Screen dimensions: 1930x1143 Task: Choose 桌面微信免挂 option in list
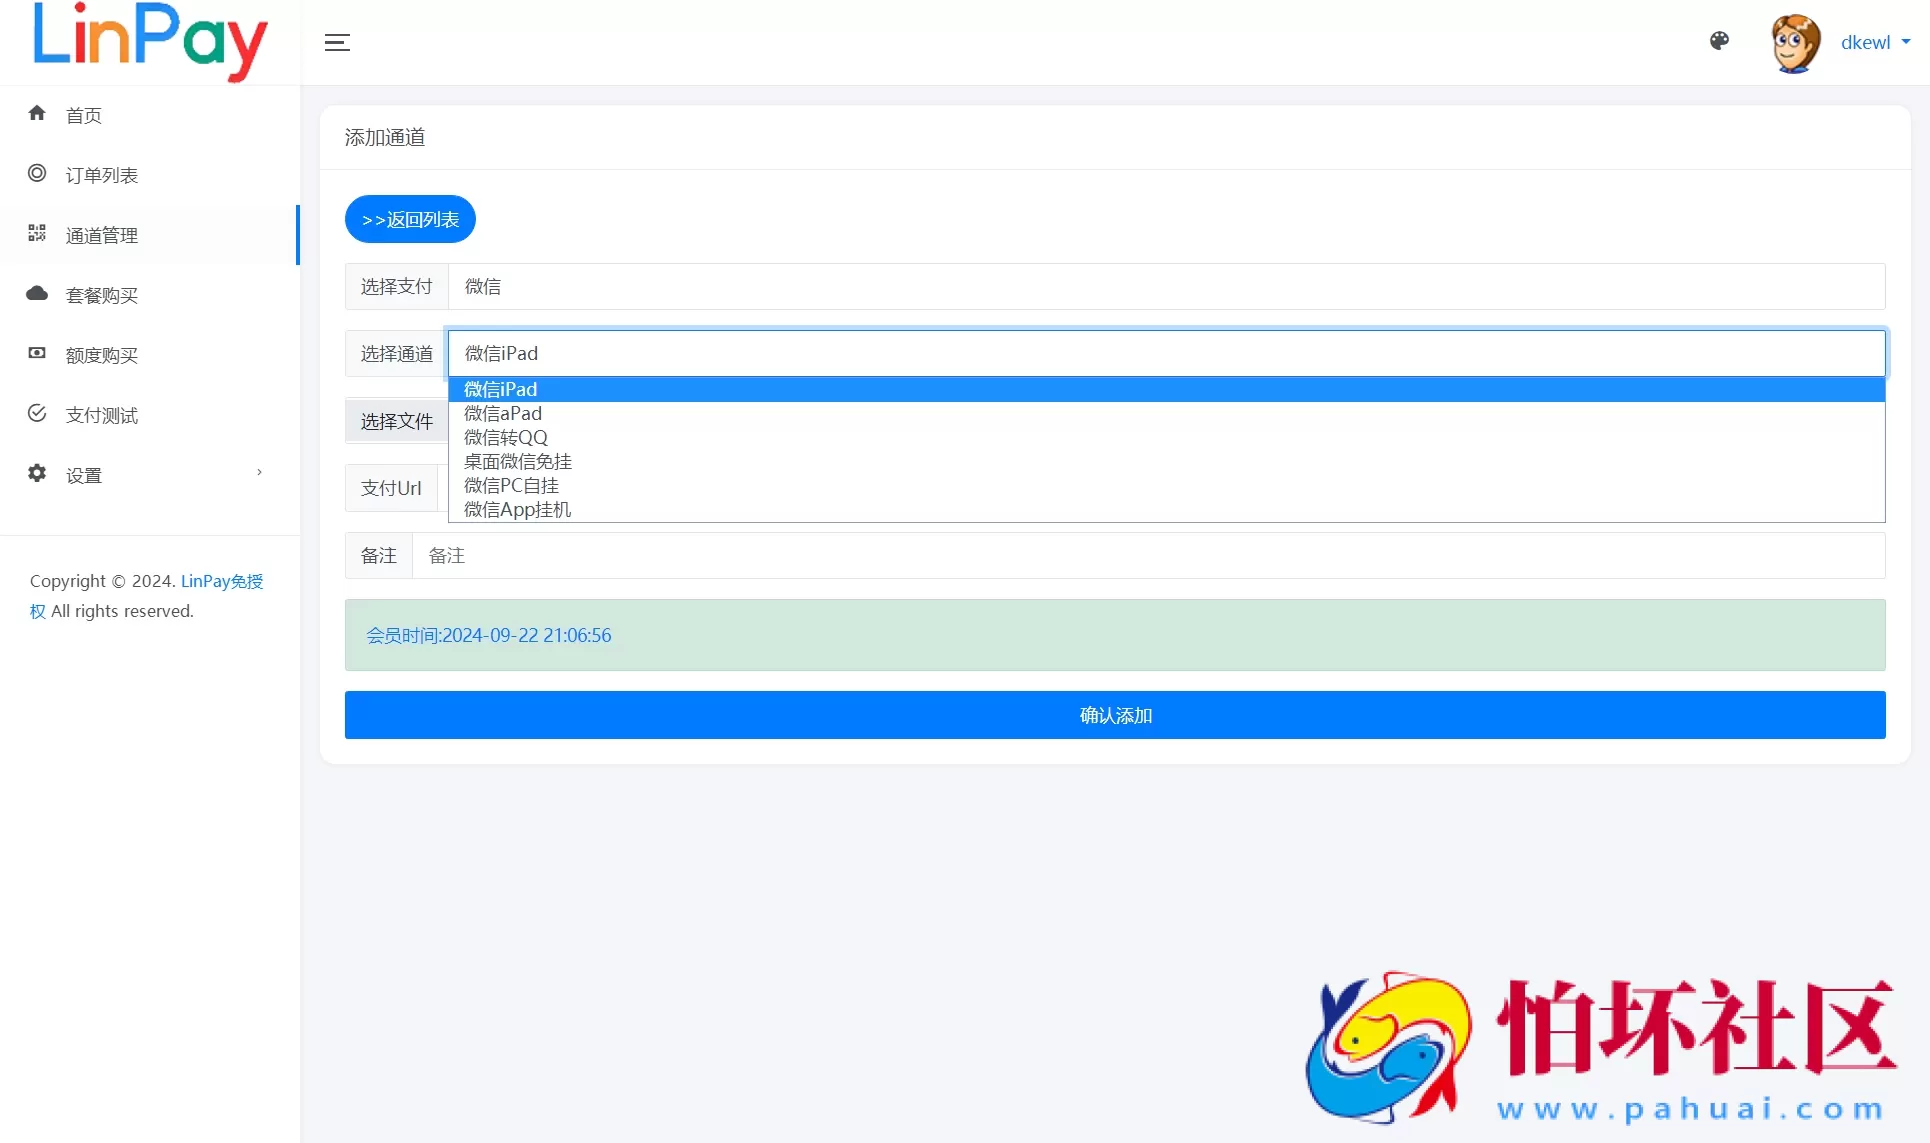point(518,461)
